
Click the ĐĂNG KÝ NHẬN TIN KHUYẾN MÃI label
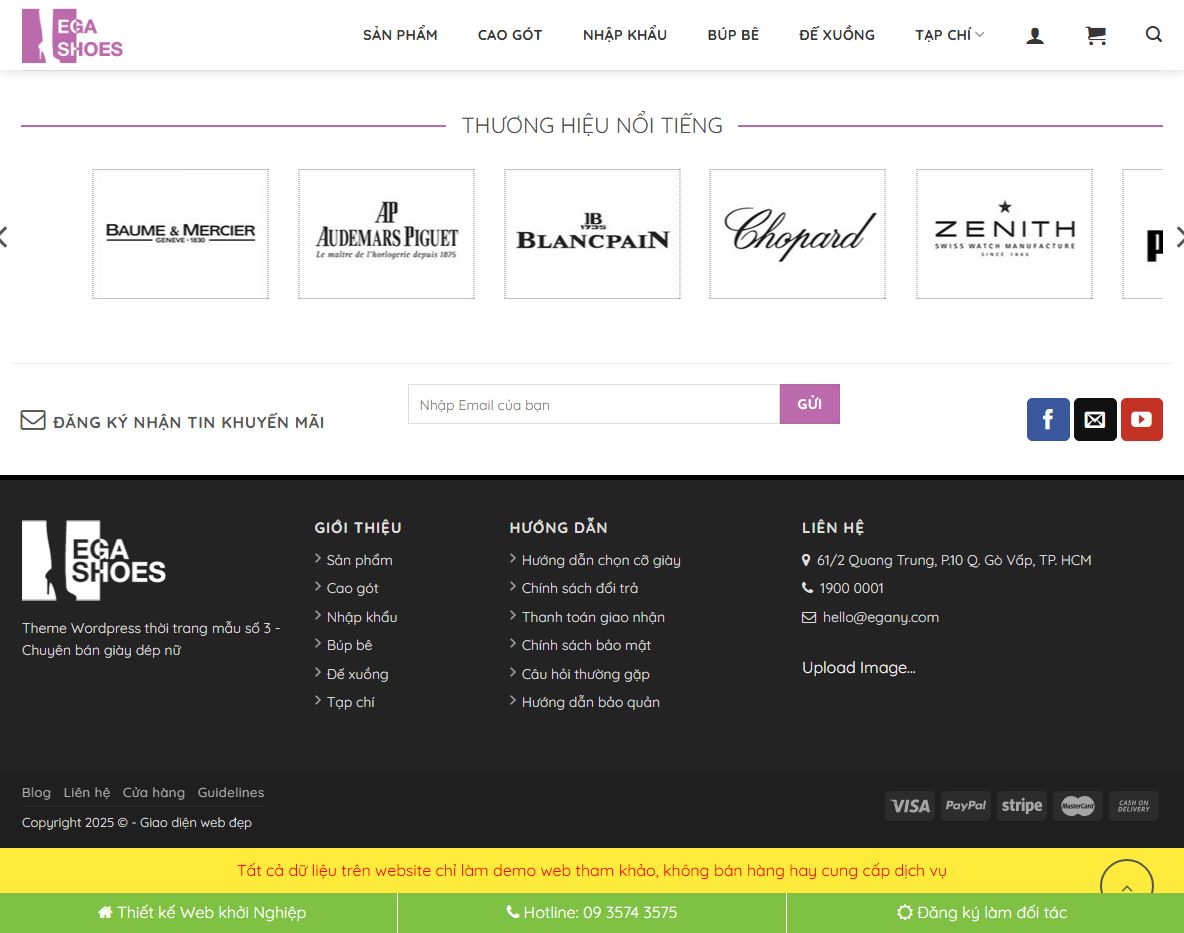189,422
